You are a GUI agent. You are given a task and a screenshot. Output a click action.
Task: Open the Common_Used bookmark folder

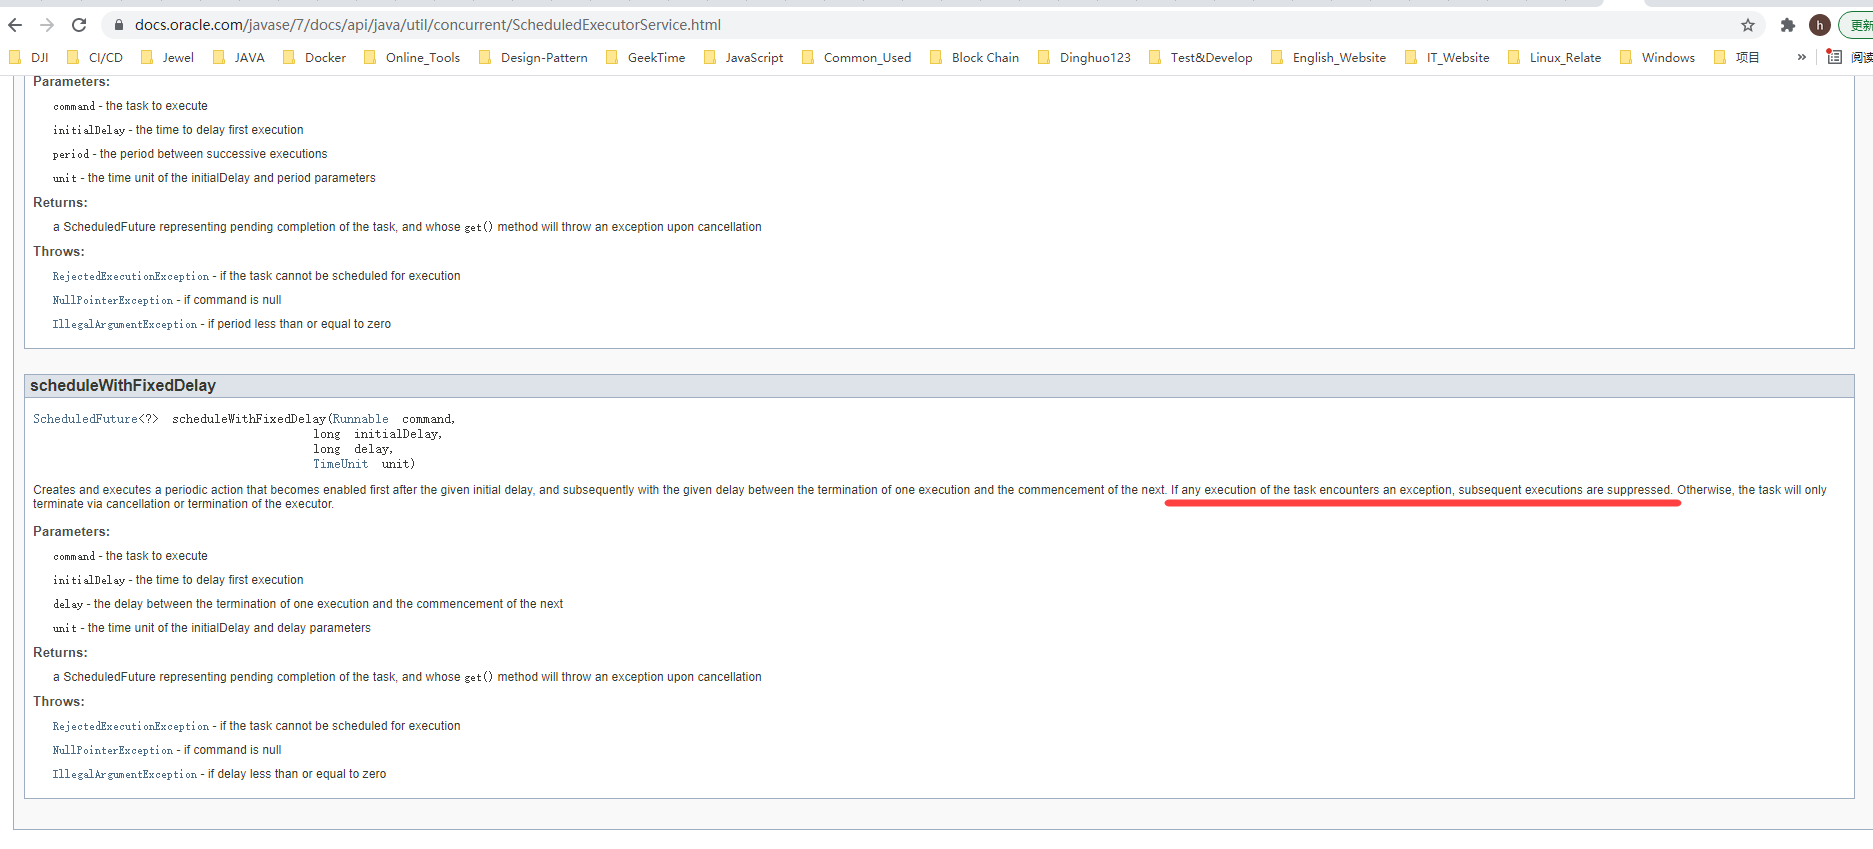tap(857, 57)
